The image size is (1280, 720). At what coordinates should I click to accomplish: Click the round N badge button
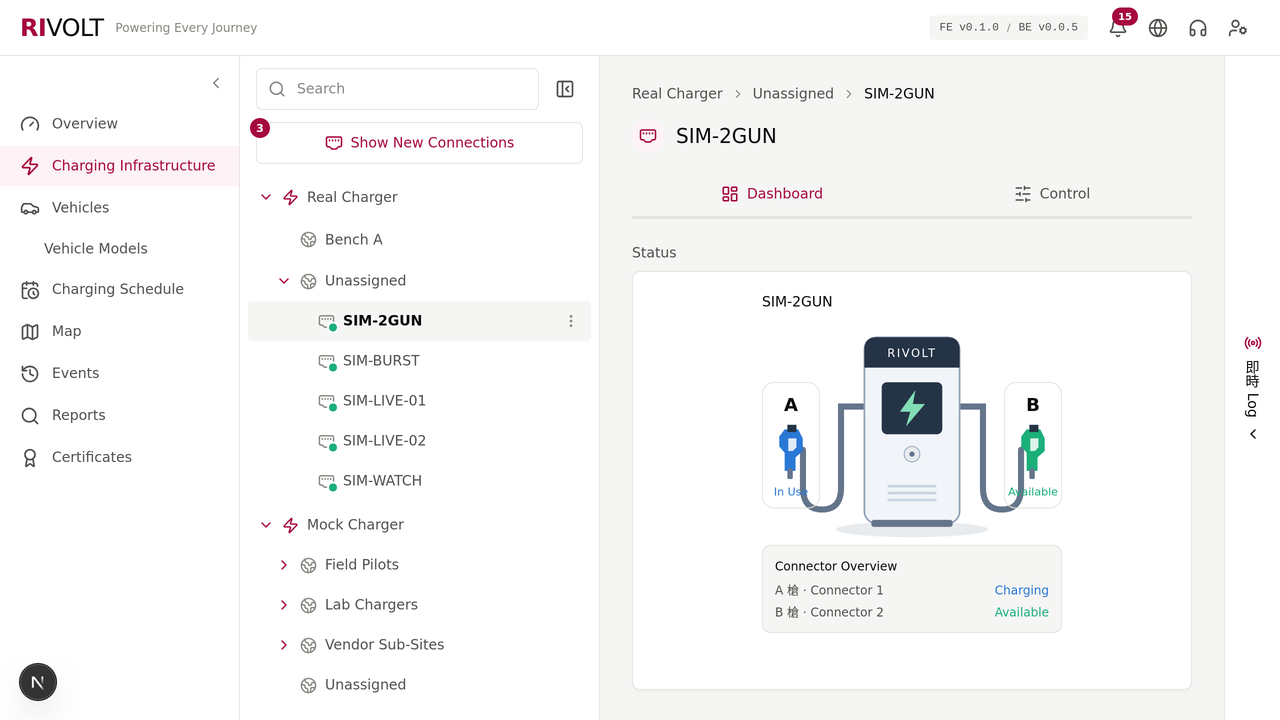[x=38, y=682]
